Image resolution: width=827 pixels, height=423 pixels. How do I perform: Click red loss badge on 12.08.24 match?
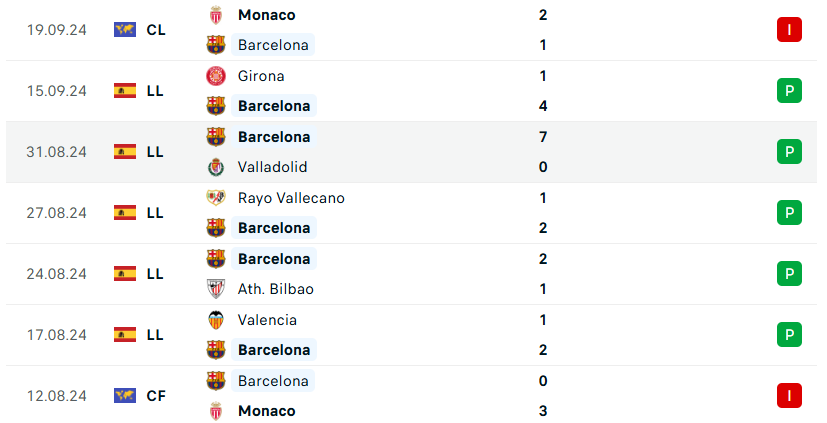(x=789, y=396)
